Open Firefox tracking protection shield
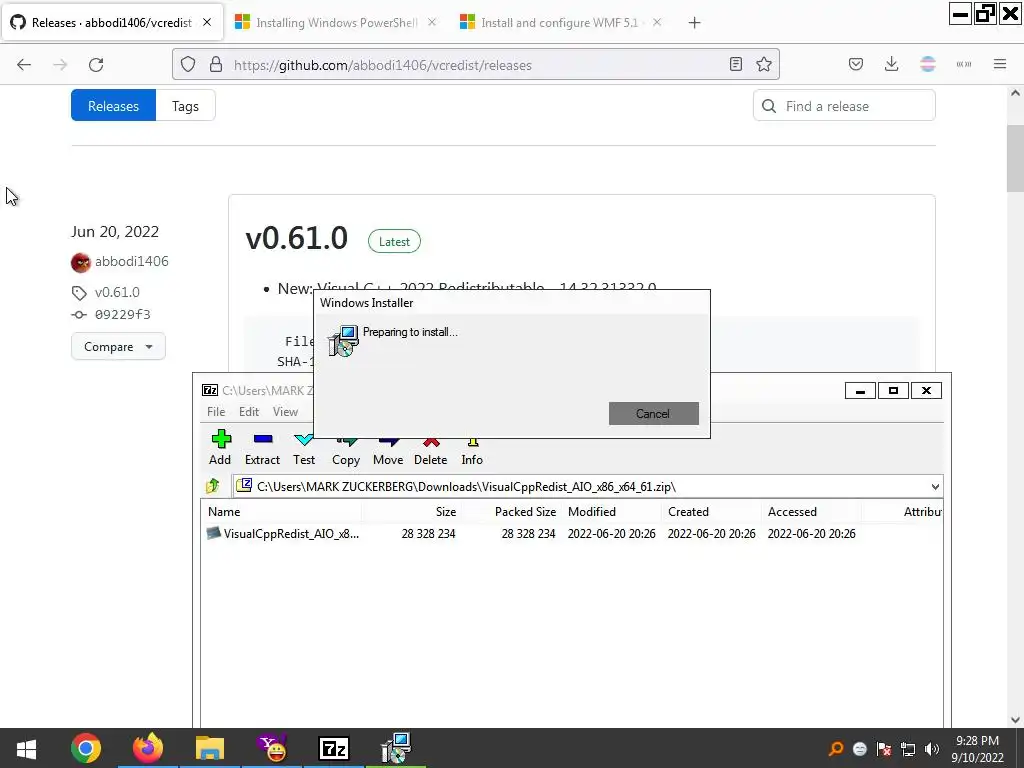1024x768 pixels. coord(188,65)
